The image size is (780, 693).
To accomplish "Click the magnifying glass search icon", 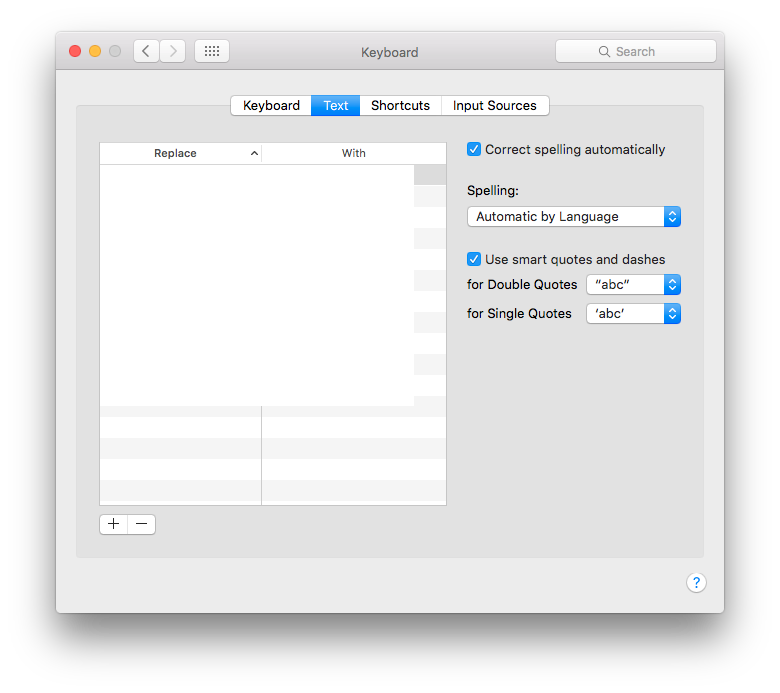I will pyautogui.click(x=604, y=51).
